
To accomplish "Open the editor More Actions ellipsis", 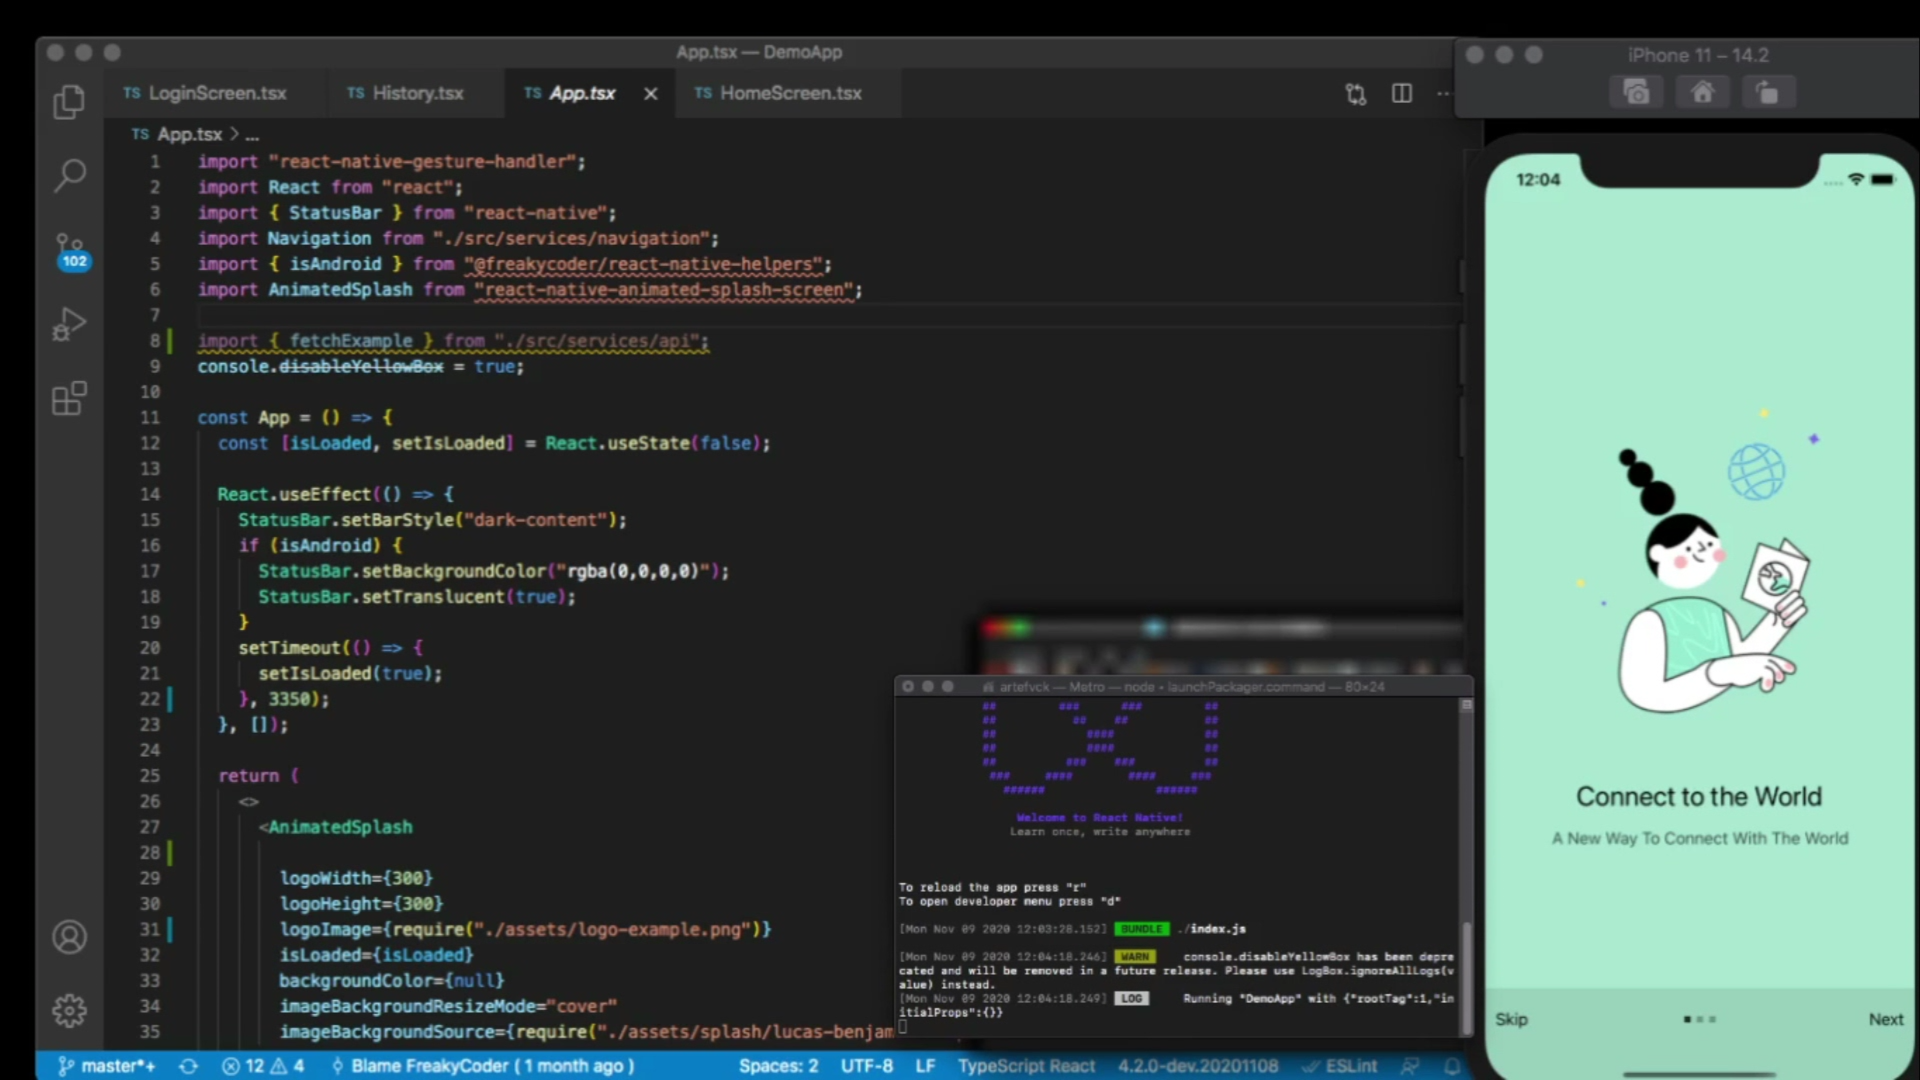I will (1443, 93).
